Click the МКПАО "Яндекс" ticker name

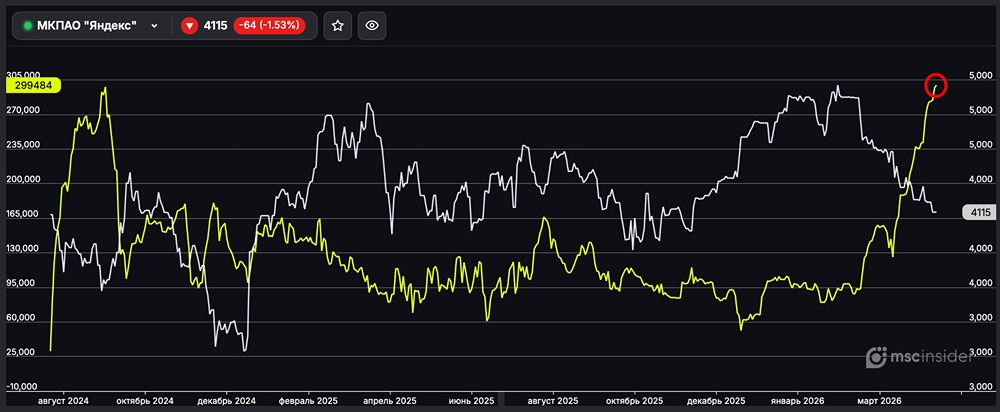point(86,26)
